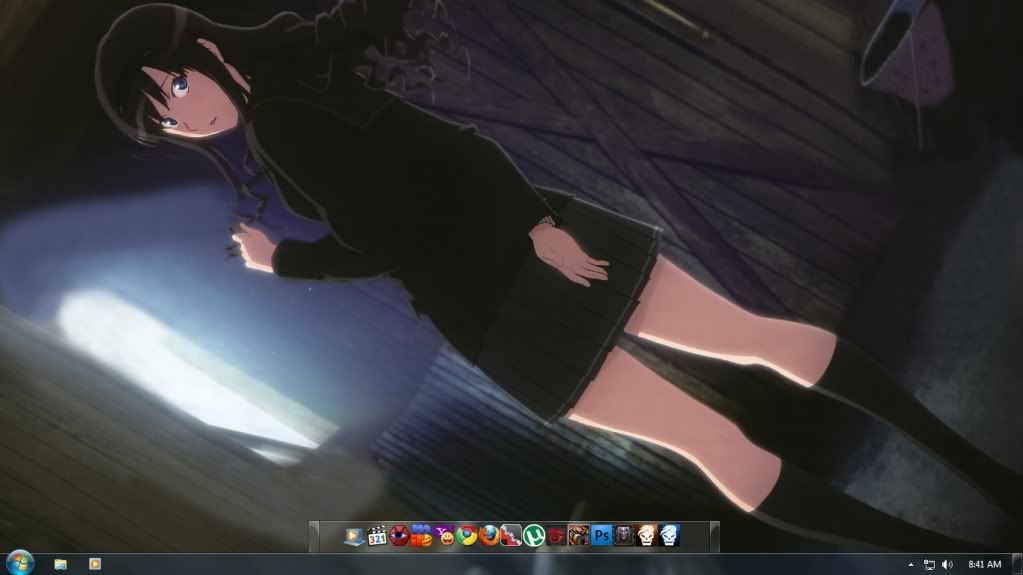Open the red zigzag icon in dock
Screen dimensions: 1023x575
tap(511, 536)
